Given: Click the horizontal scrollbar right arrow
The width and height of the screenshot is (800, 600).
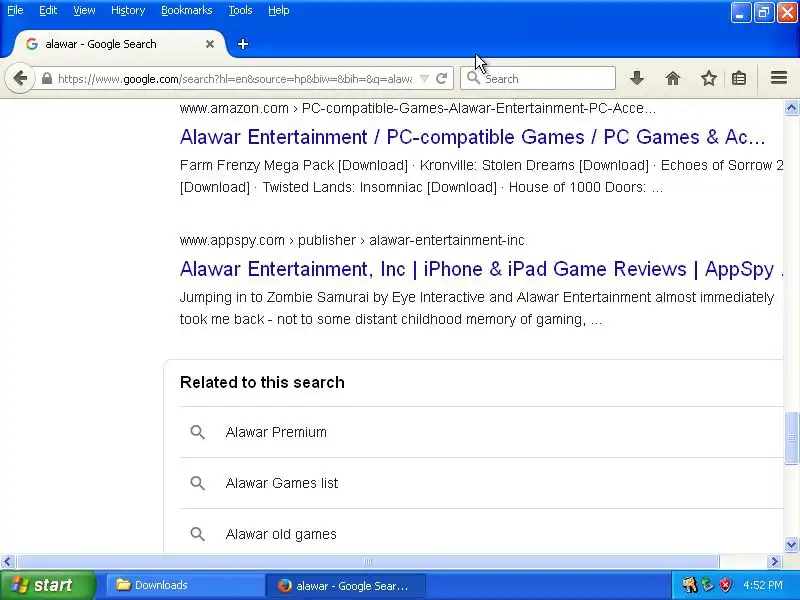Looking at the screenshot, I should 774,562.
